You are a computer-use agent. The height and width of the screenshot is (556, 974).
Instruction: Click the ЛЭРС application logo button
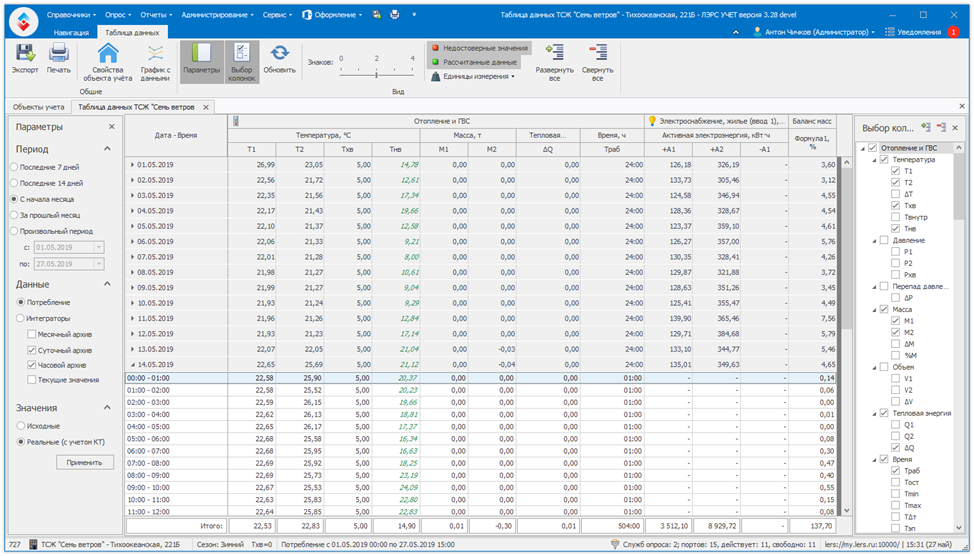pyautogui.click(x=24, y=22)
